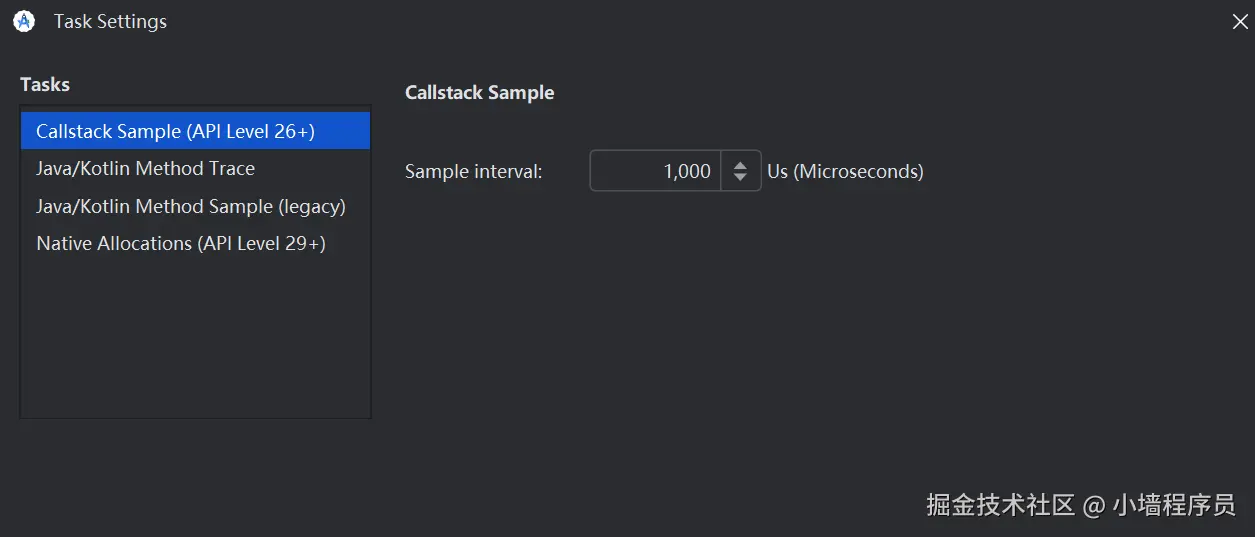Decrease sample interval with down arrow
Image resolution: width=1255 pixels, height=537 pixels.
point(740,178)
